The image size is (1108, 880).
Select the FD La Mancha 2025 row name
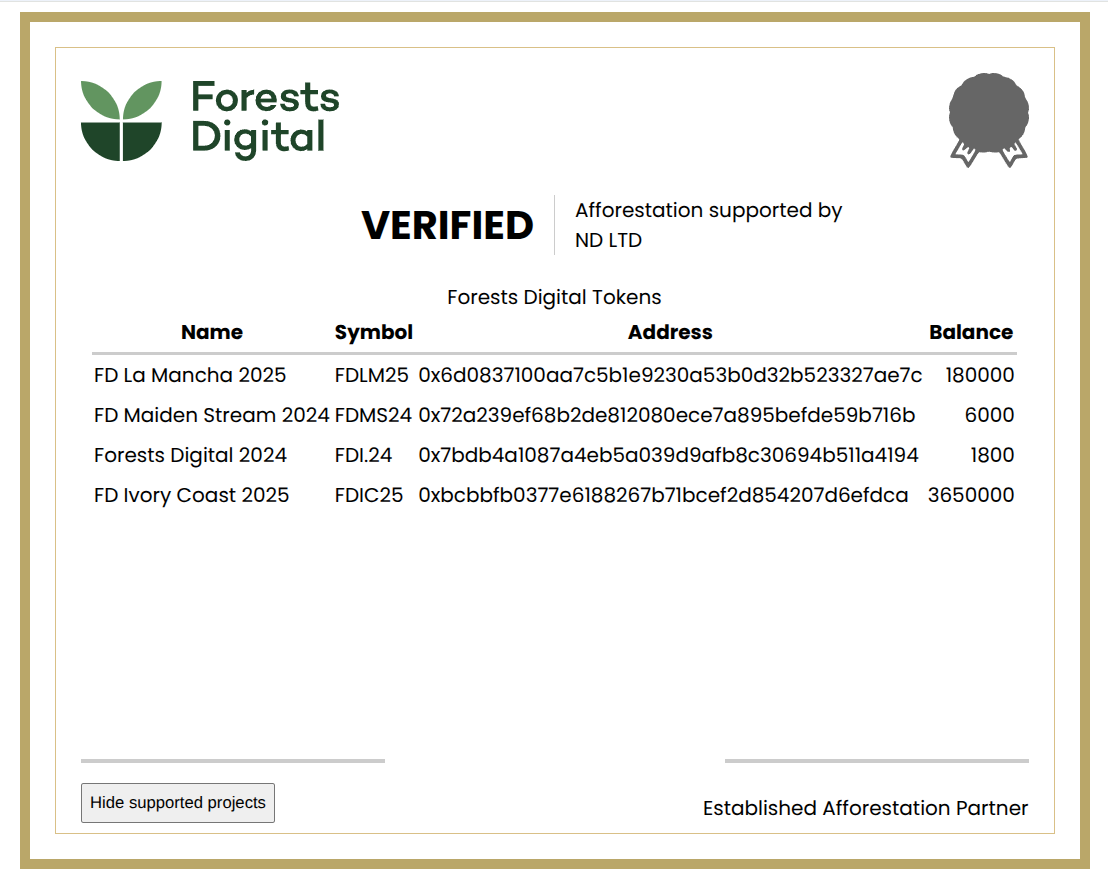[x=190, y=375]
